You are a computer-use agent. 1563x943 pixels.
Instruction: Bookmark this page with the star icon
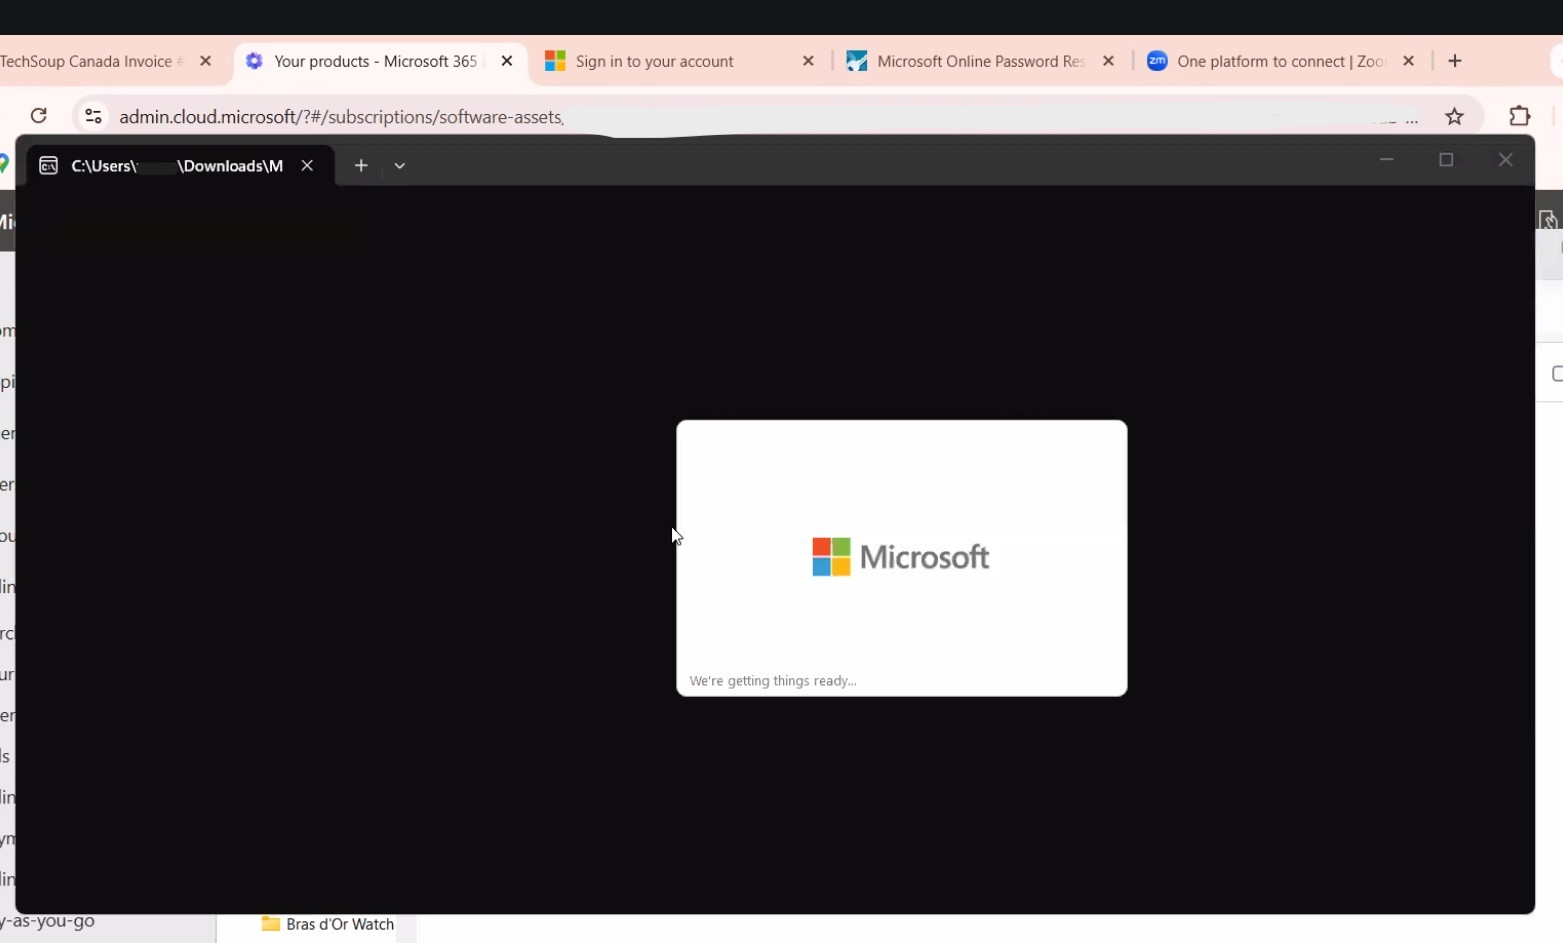pos(1454,116)
